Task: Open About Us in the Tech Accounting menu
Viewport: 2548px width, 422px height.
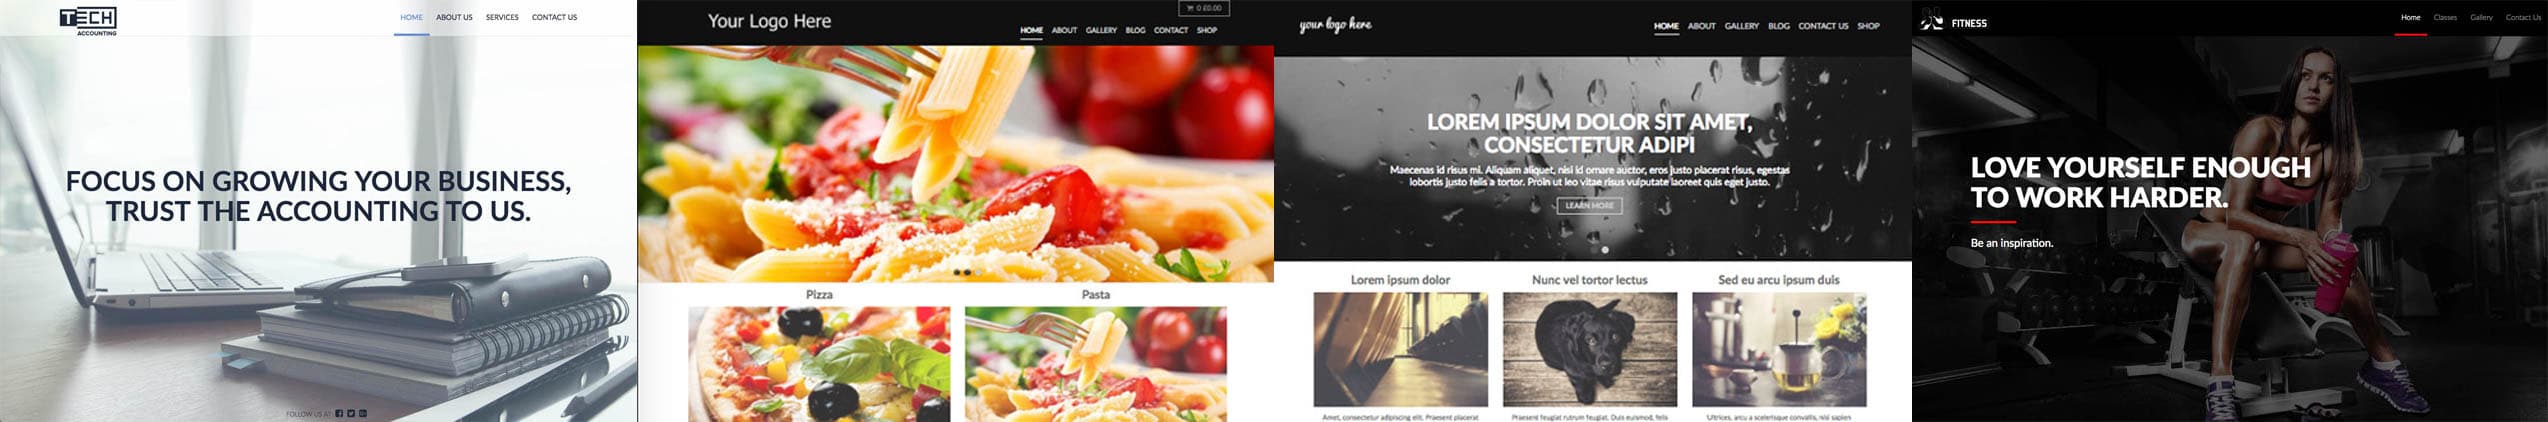Action: [454, 17]
